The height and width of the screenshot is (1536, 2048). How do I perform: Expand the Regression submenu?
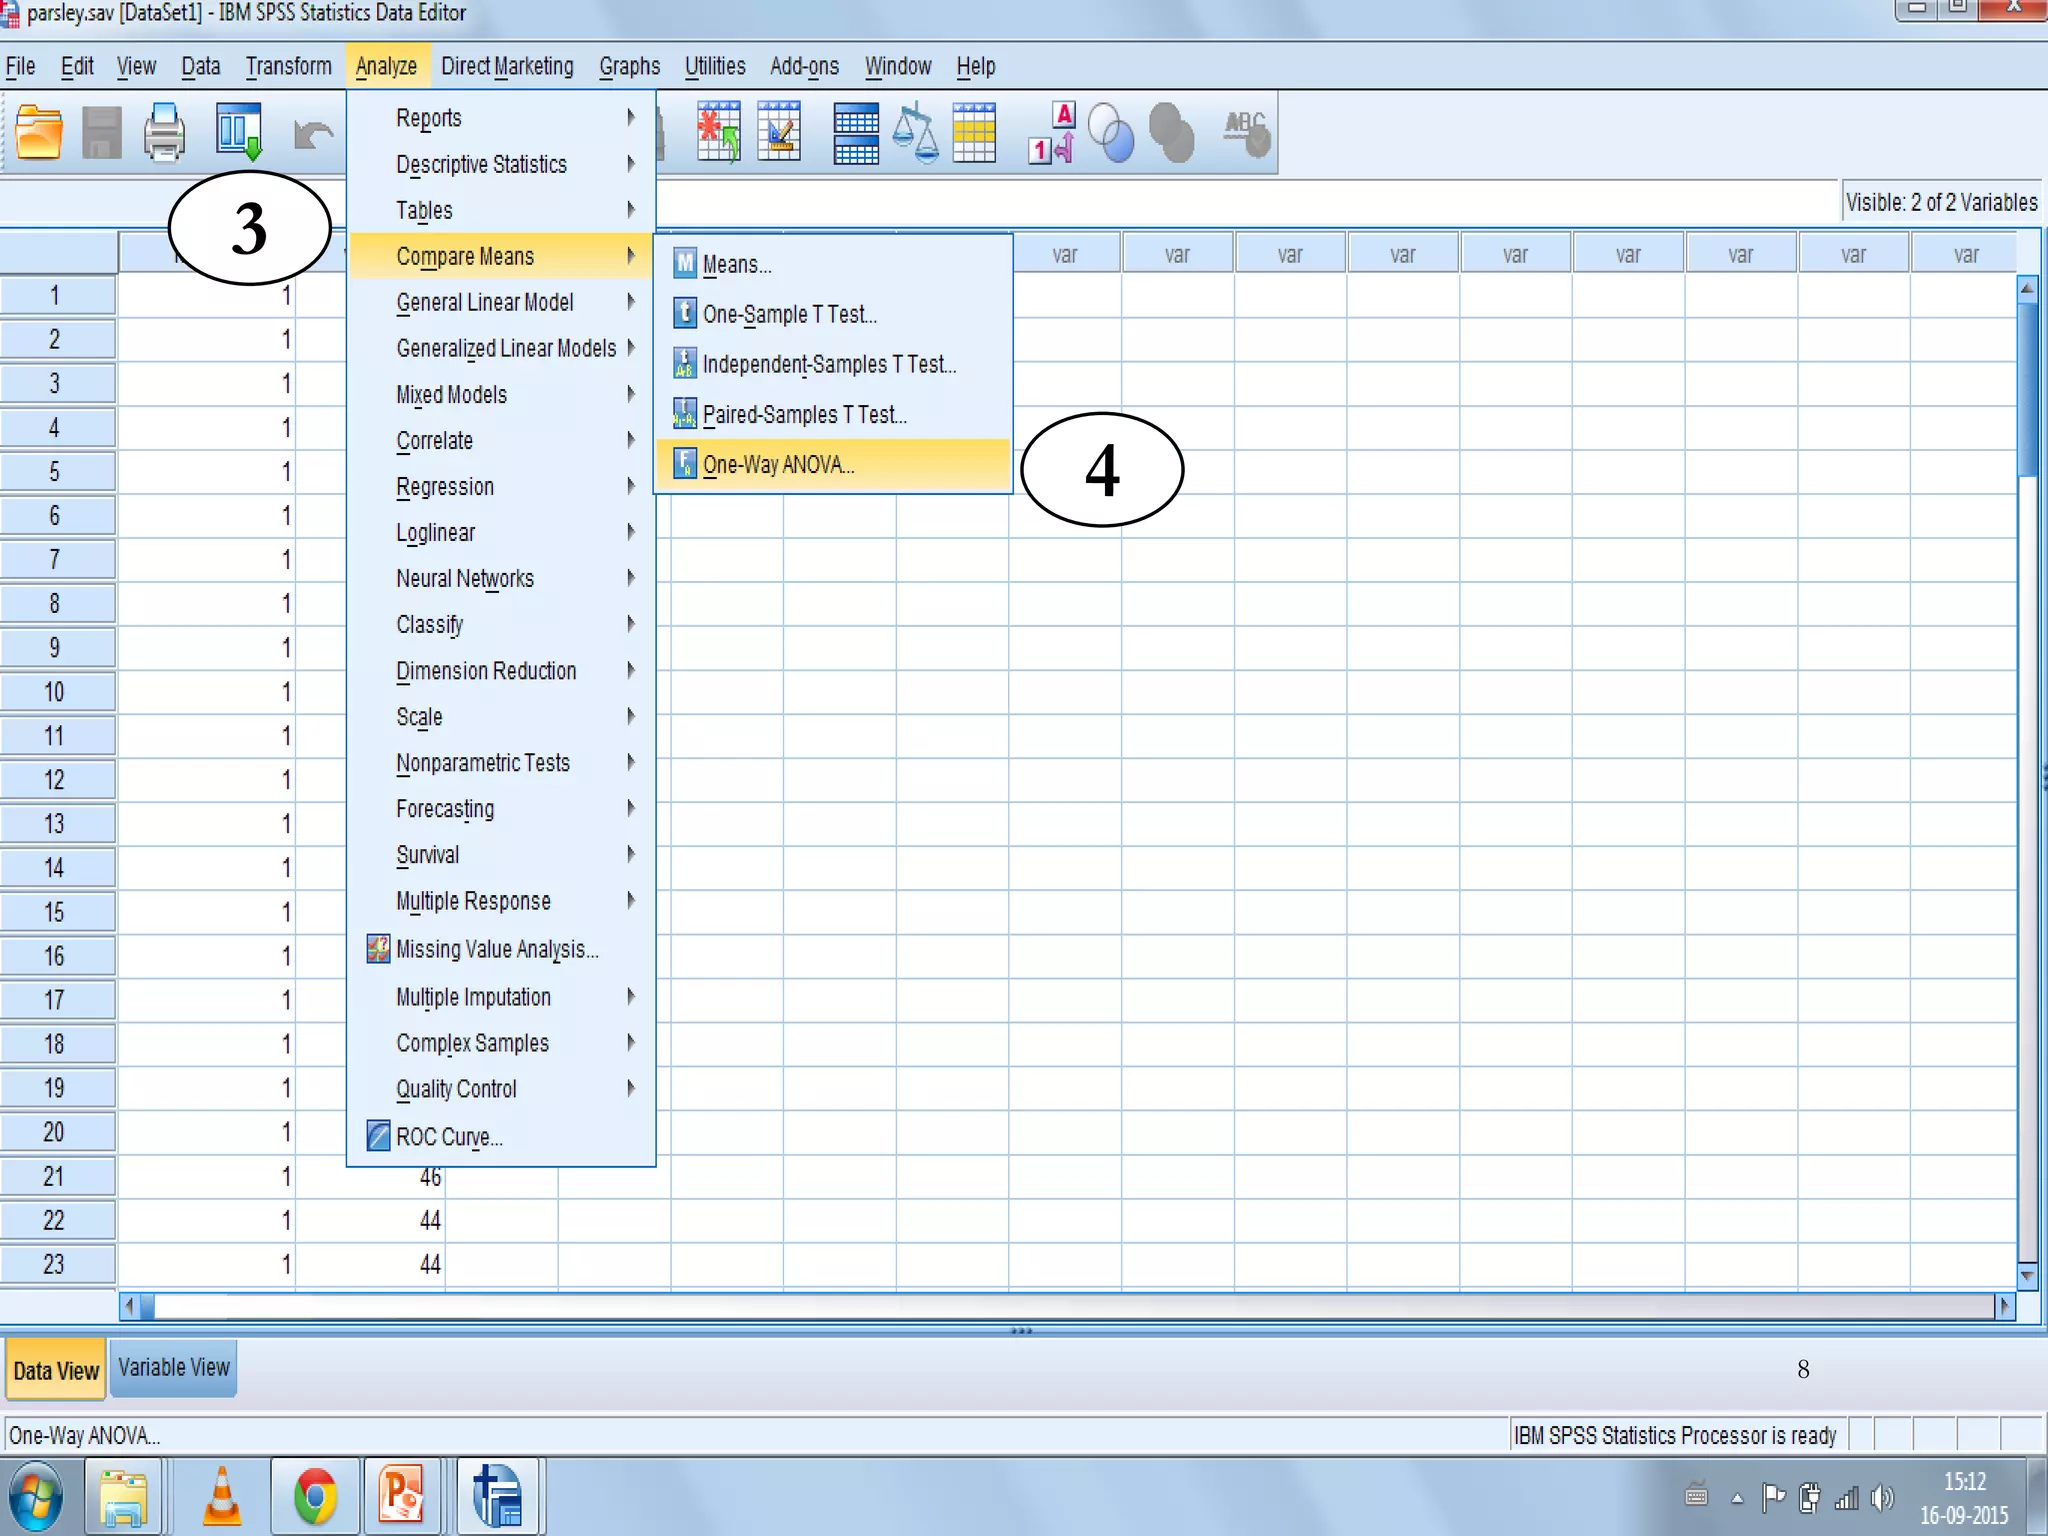pyautogui.click(x=445, y=487)
